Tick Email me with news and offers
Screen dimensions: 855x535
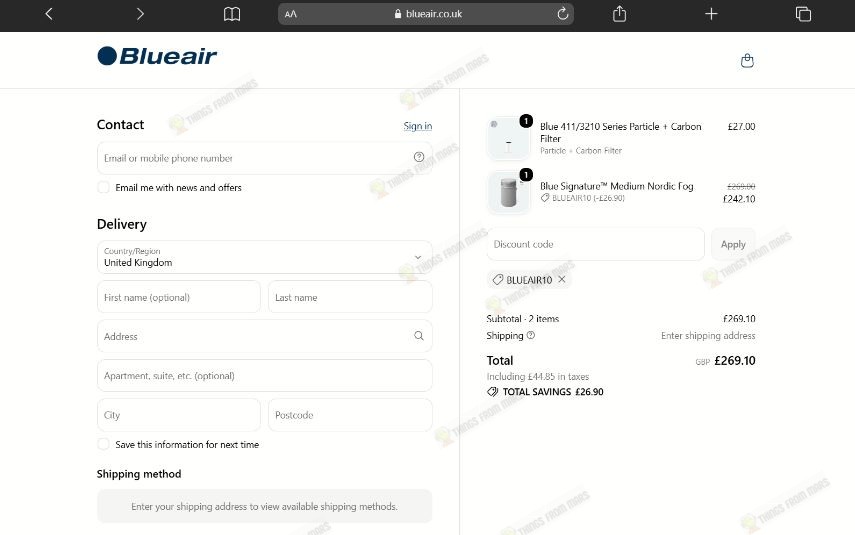(x=103, y=187)
